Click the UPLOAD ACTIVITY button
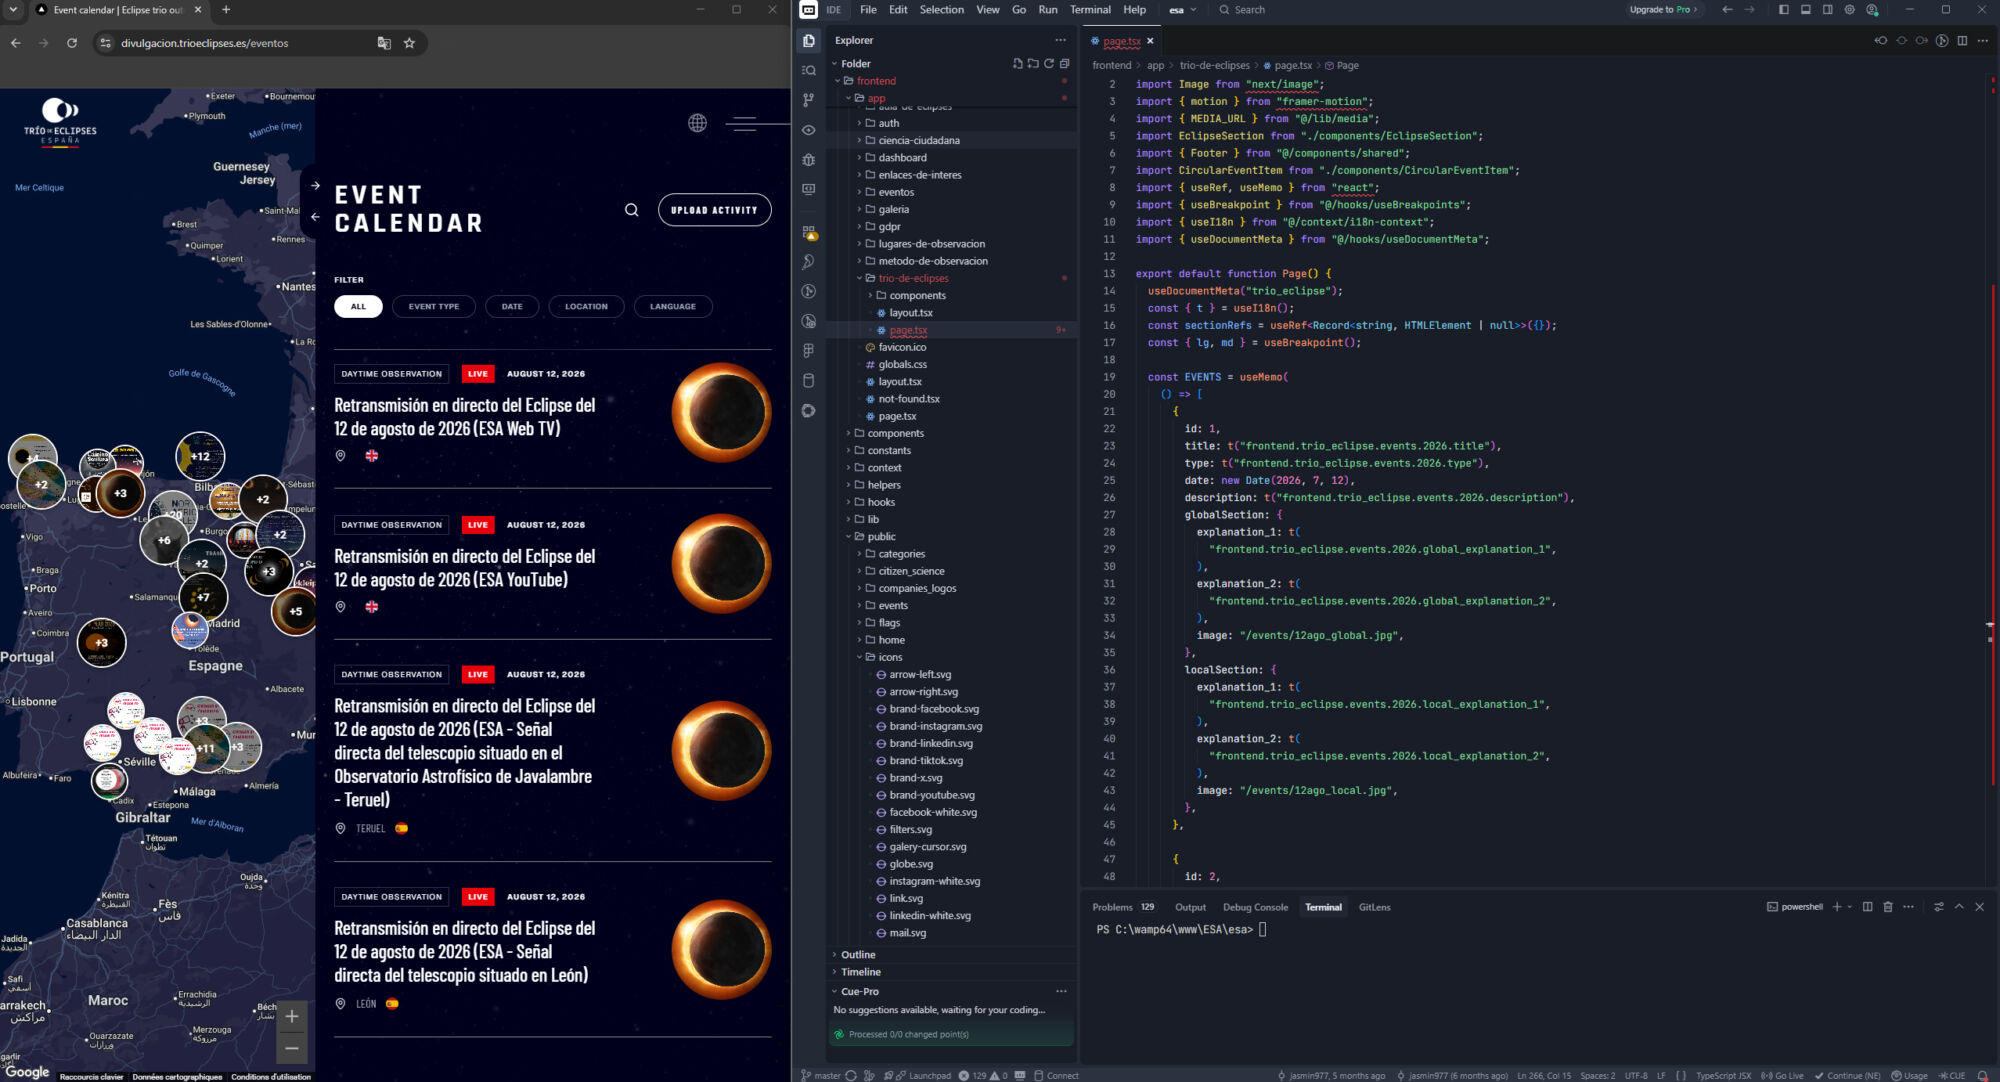 point(714,210)
